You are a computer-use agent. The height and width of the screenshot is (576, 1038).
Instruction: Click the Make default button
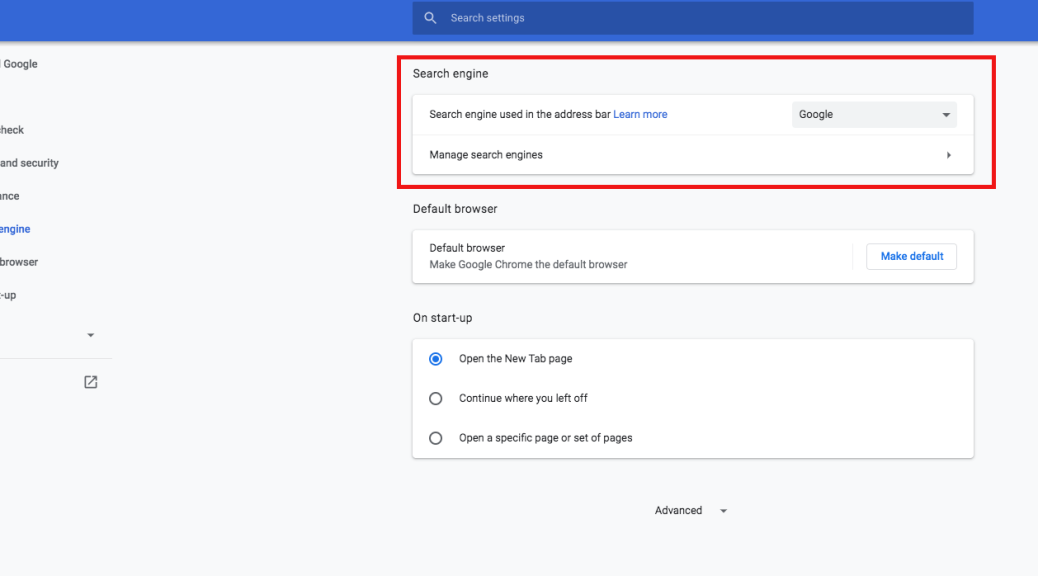(911, 257)
